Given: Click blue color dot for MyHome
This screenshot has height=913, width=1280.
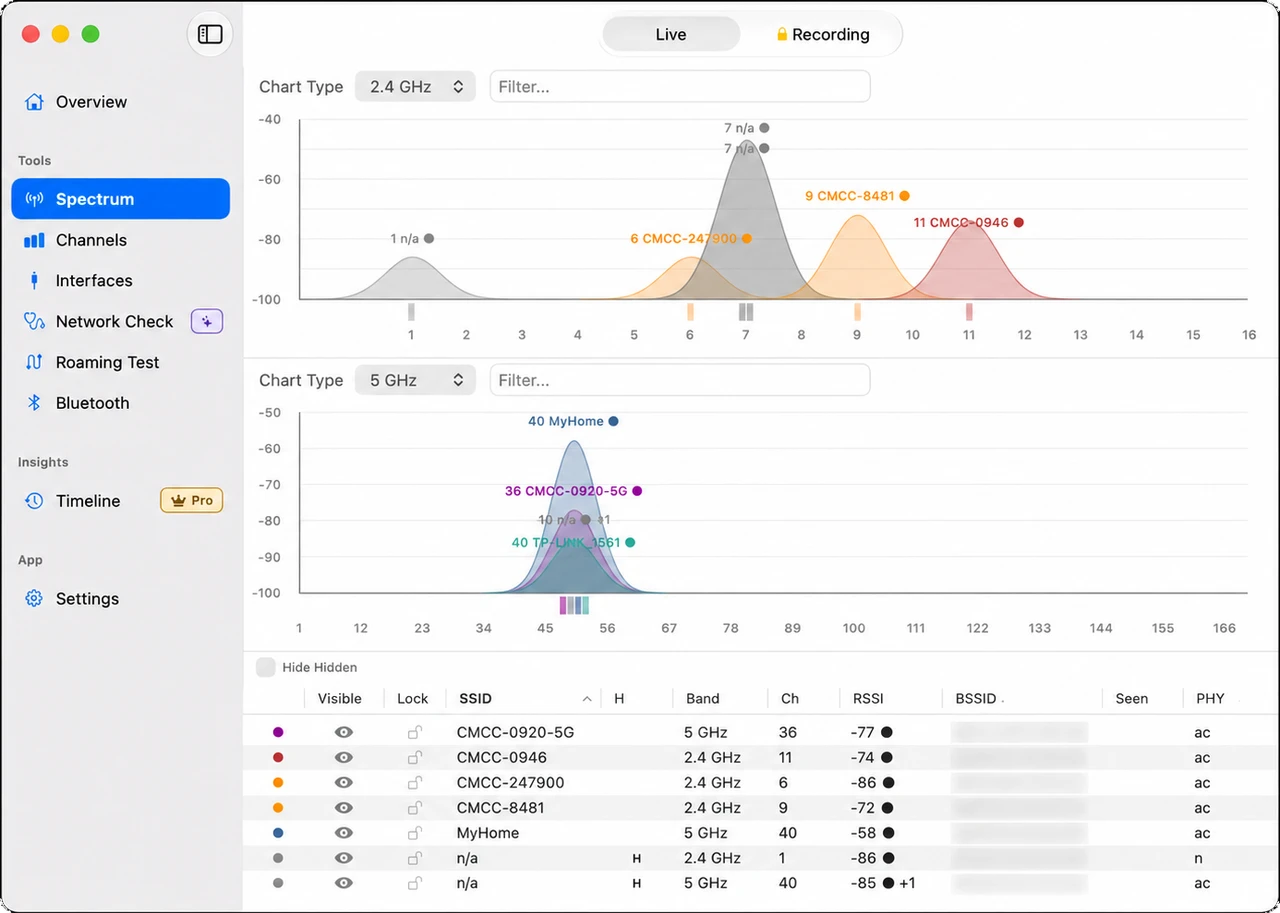Looking at the screenshot, I should click(x=278, y=833).
